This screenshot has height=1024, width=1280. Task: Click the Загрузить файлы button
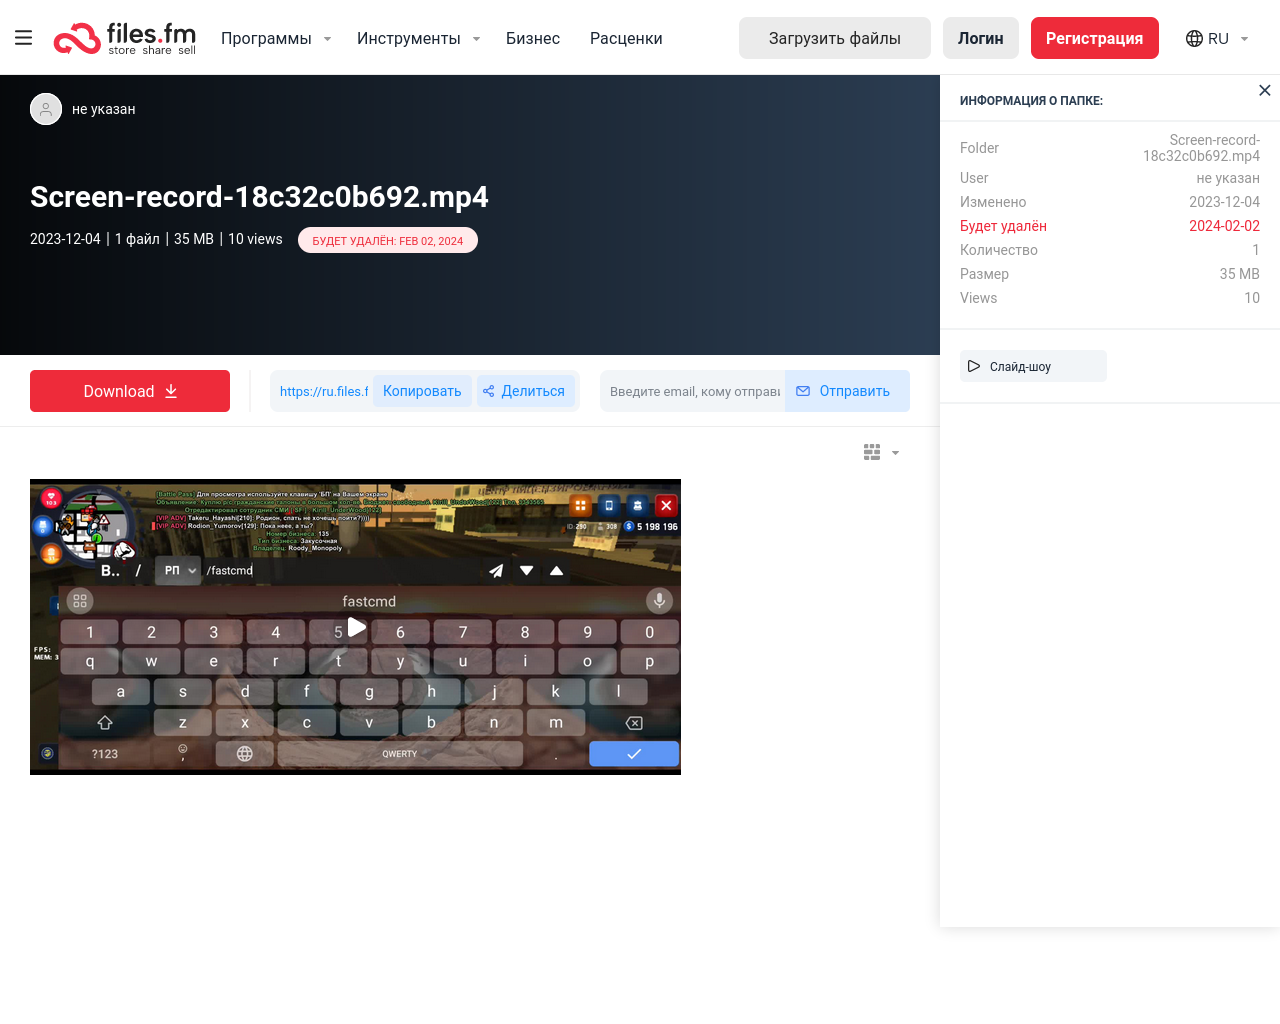click(x=835, y=38)
